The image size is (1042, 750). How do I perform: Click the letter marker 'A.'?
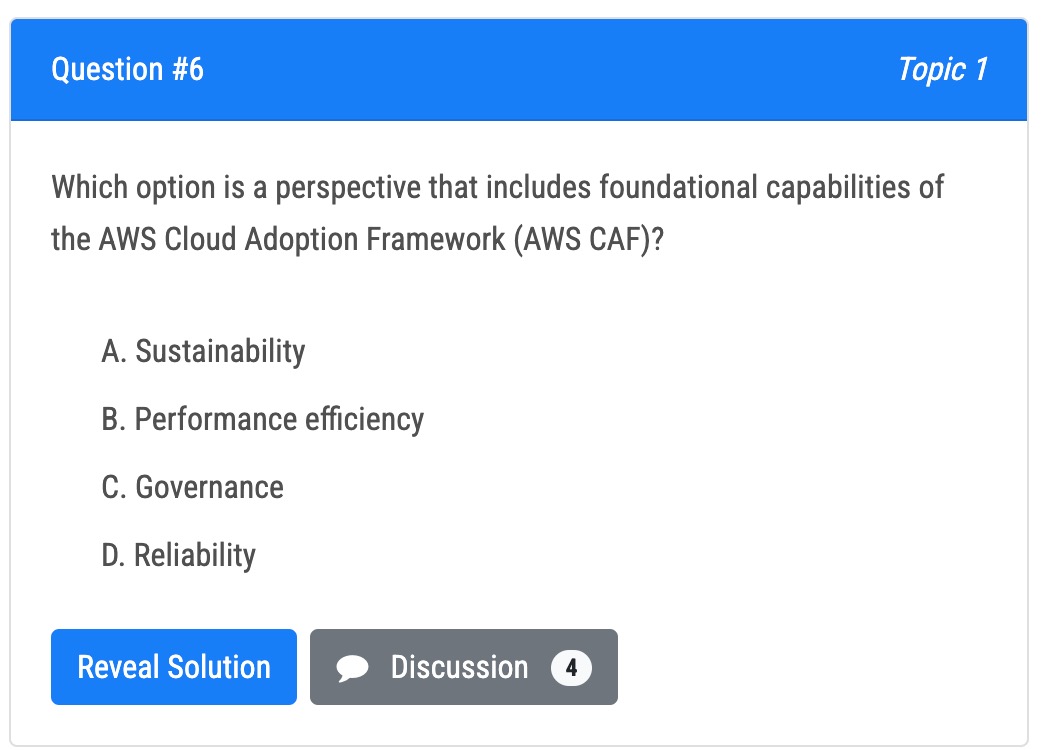114,351
